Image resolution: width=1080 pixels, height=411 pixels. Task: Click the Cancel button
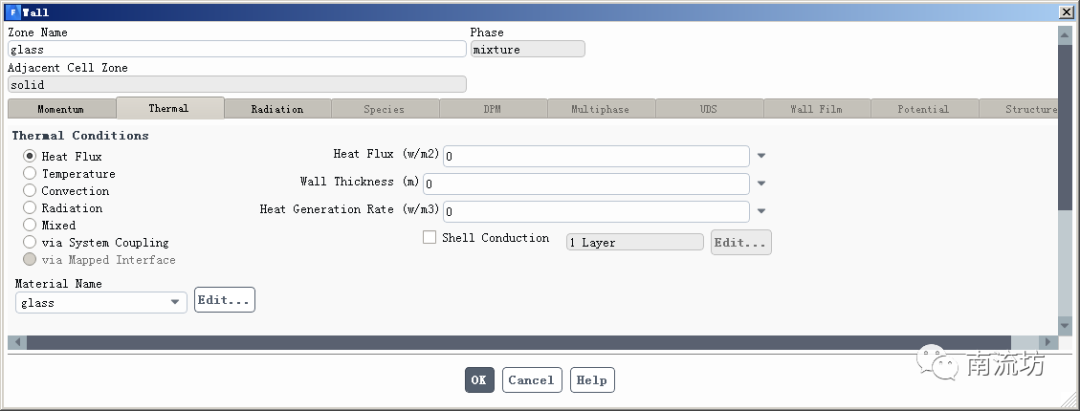531,380
